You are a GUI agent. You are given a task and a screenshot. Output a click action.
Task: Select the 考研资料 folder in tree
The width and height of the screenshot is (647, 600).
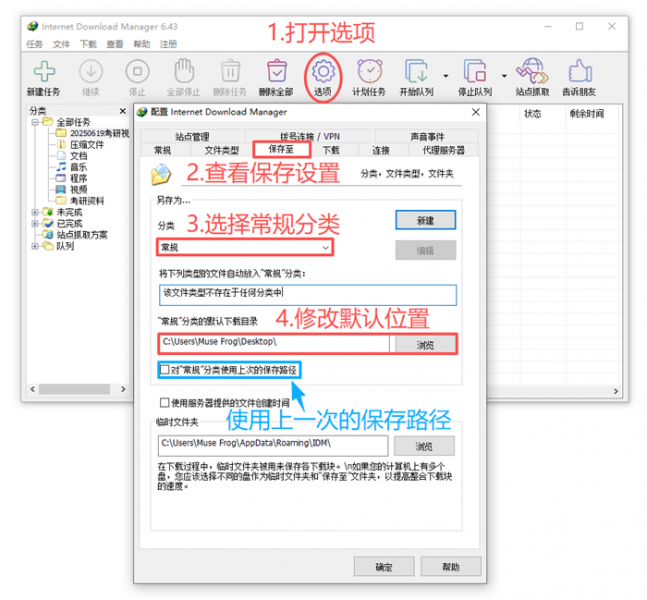[x=87, y=201]
